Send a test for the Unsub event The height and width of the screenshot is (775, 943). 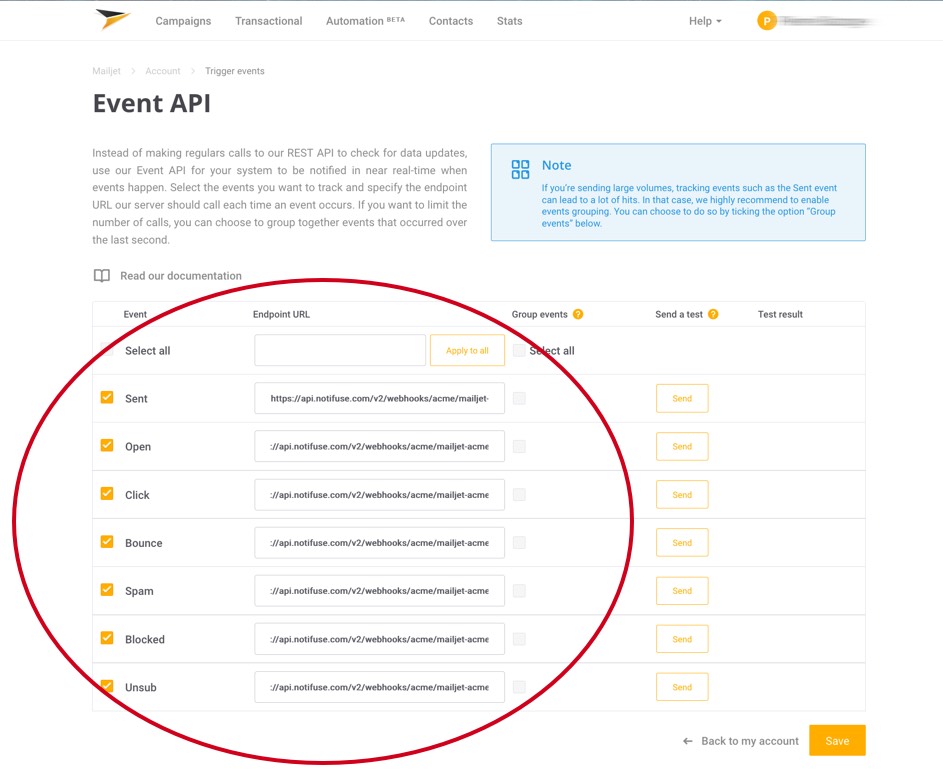(x=682, y=687)
